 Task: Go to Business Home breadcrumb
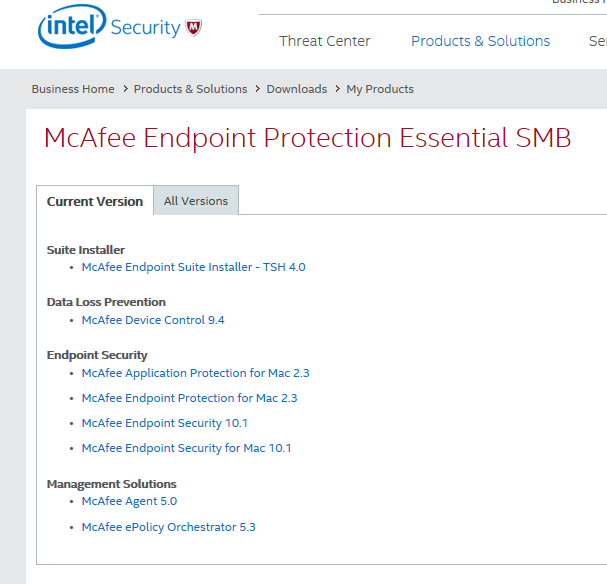(73, 89)
